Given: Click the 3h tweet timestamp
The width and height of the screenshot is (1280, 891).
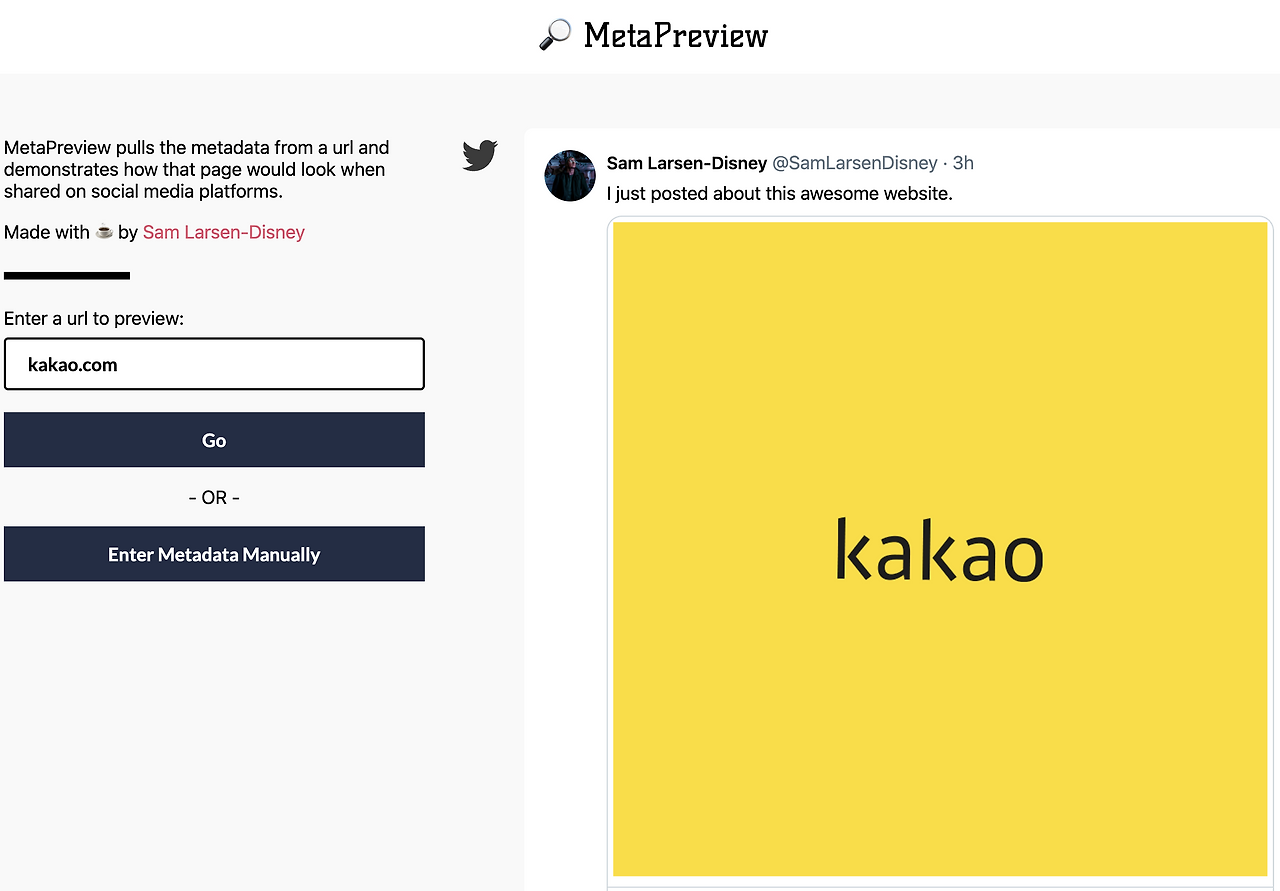Looking at the screenshot, I should [963, 163].
